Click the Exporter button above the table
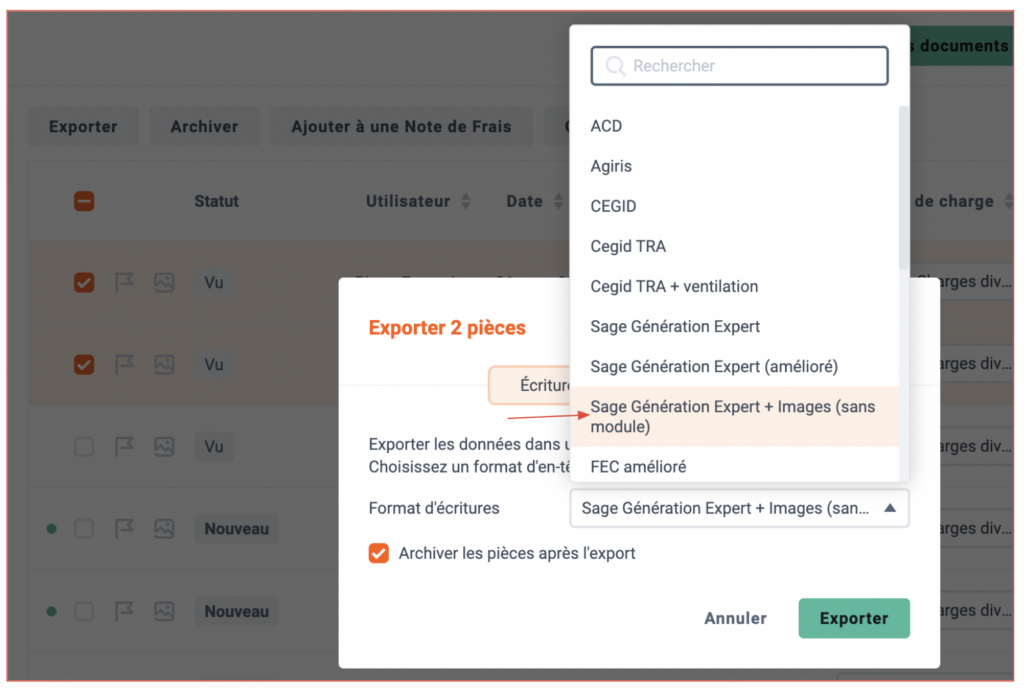The height and width of the screenshot is (688, 1024). pos(83,127)
